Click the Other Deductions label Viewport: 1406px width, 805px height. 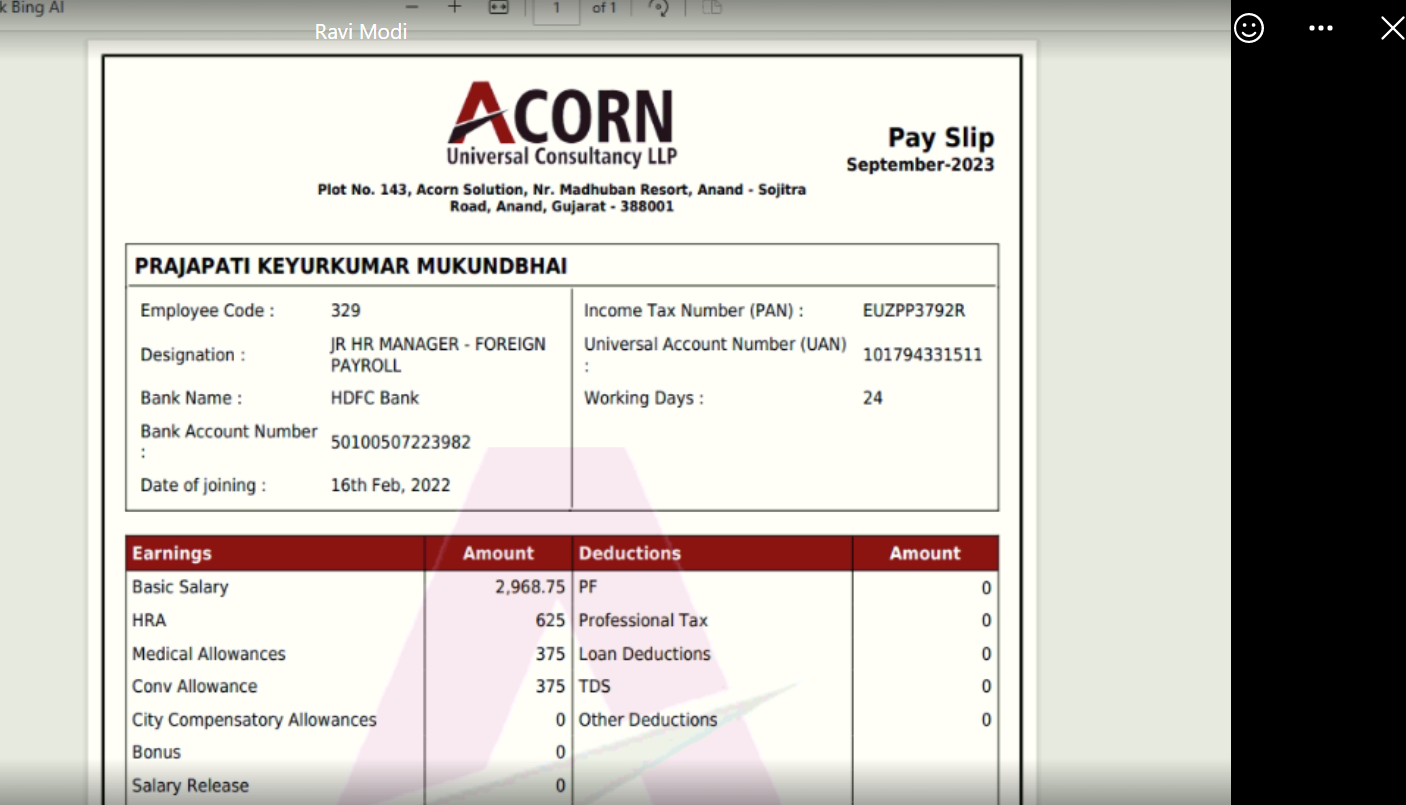point(648,720)
